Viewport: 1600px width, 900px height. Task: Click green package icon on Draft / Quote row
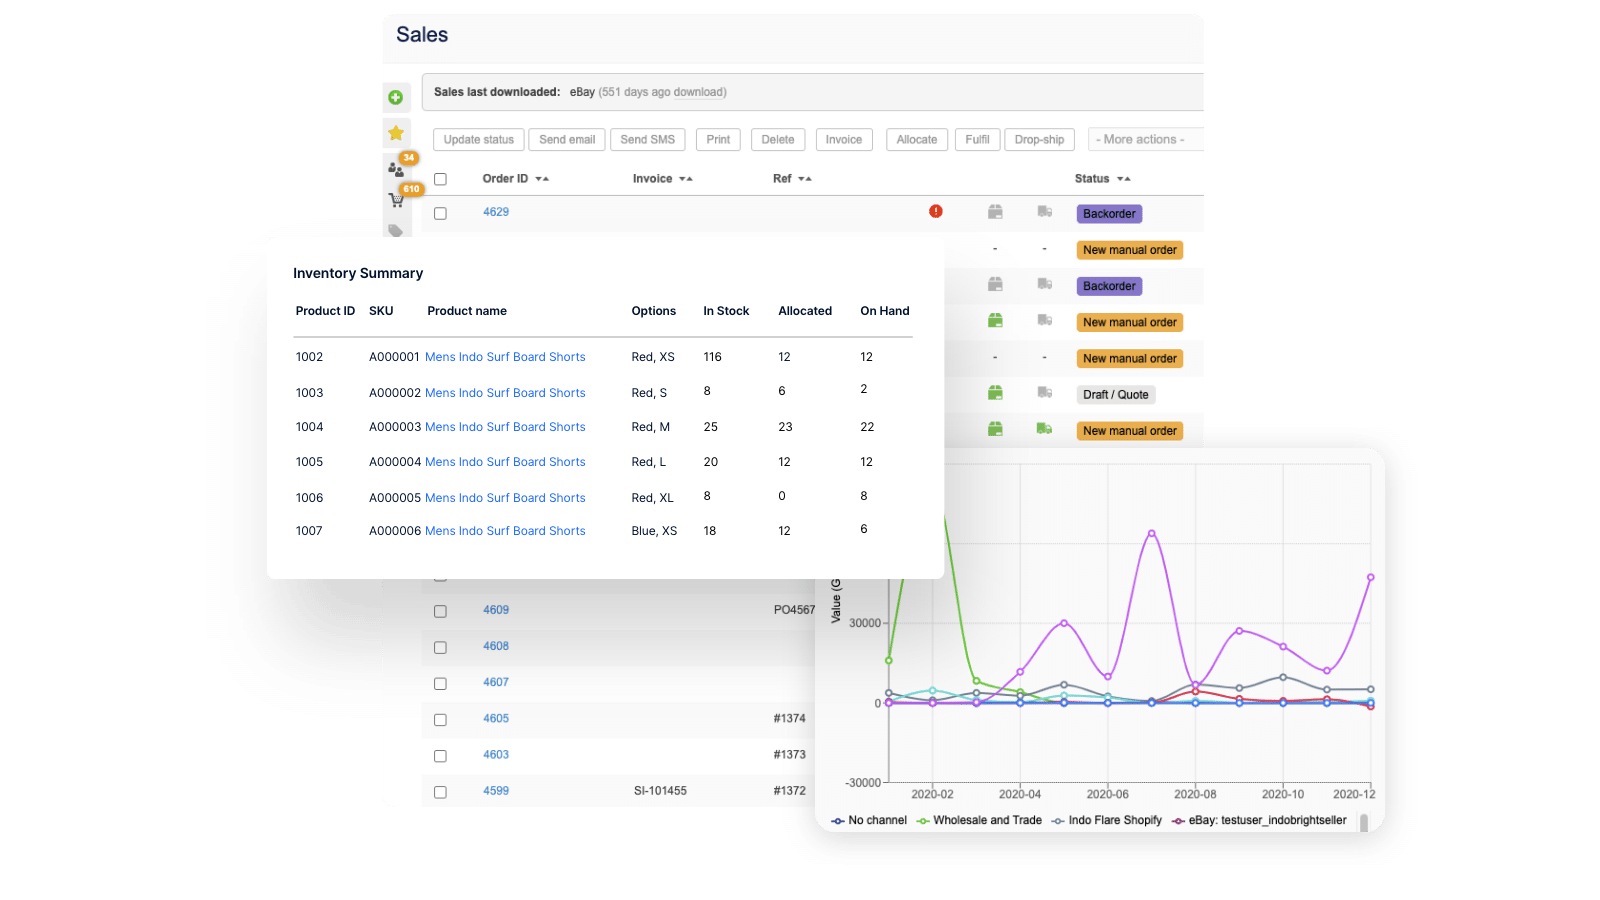tap(995, 393)
